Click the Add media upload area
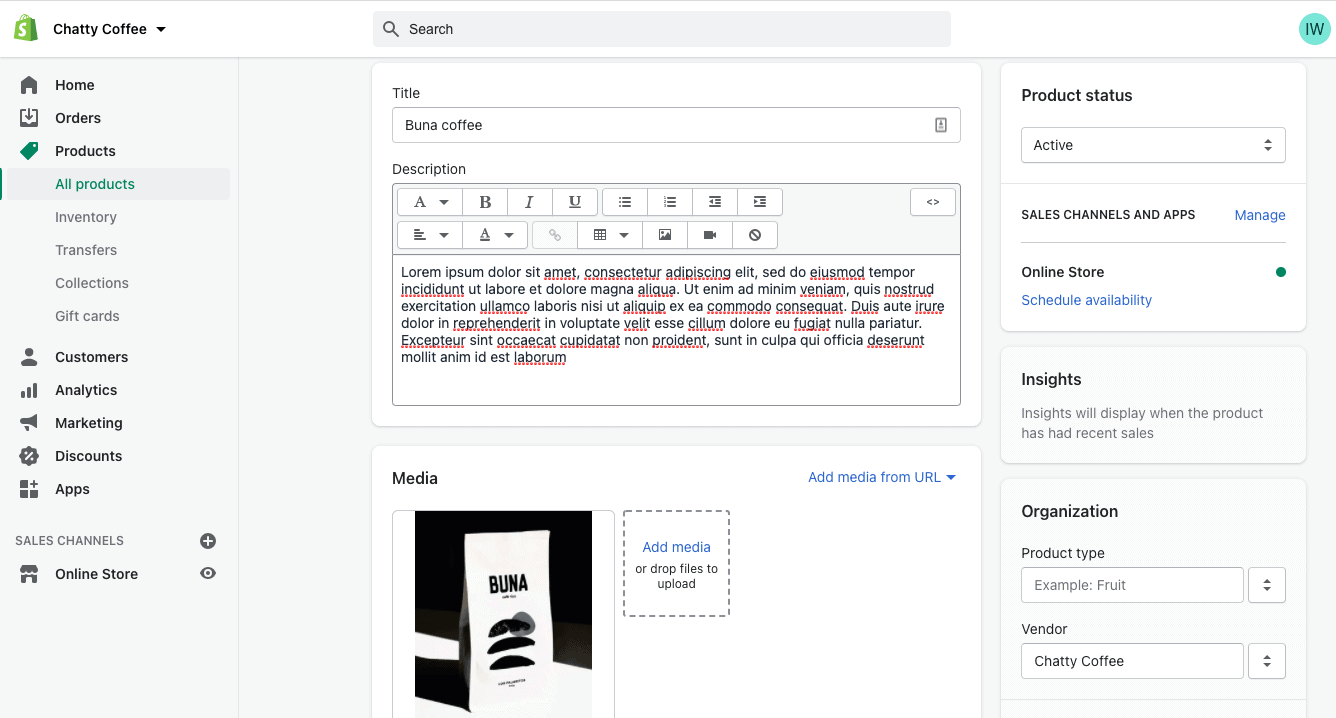 pos(676,563)
